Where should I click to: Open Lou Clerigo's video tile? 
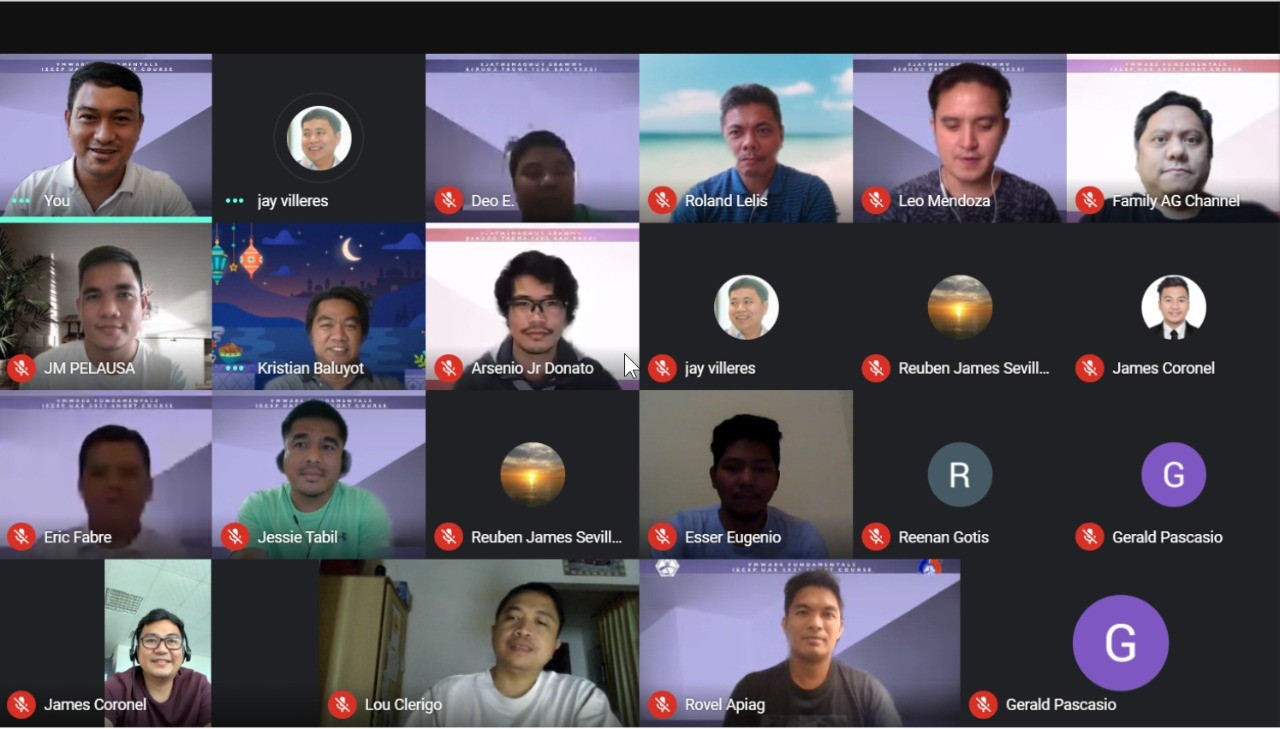(479, 643)
